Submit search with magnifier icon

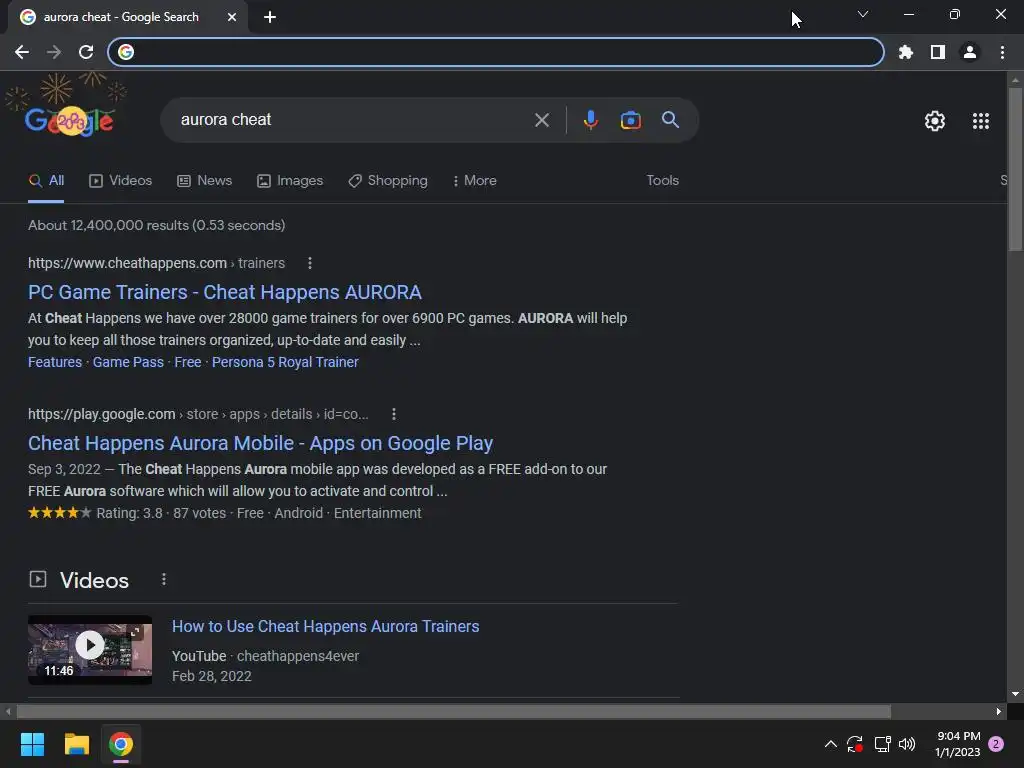click(670, 120)
